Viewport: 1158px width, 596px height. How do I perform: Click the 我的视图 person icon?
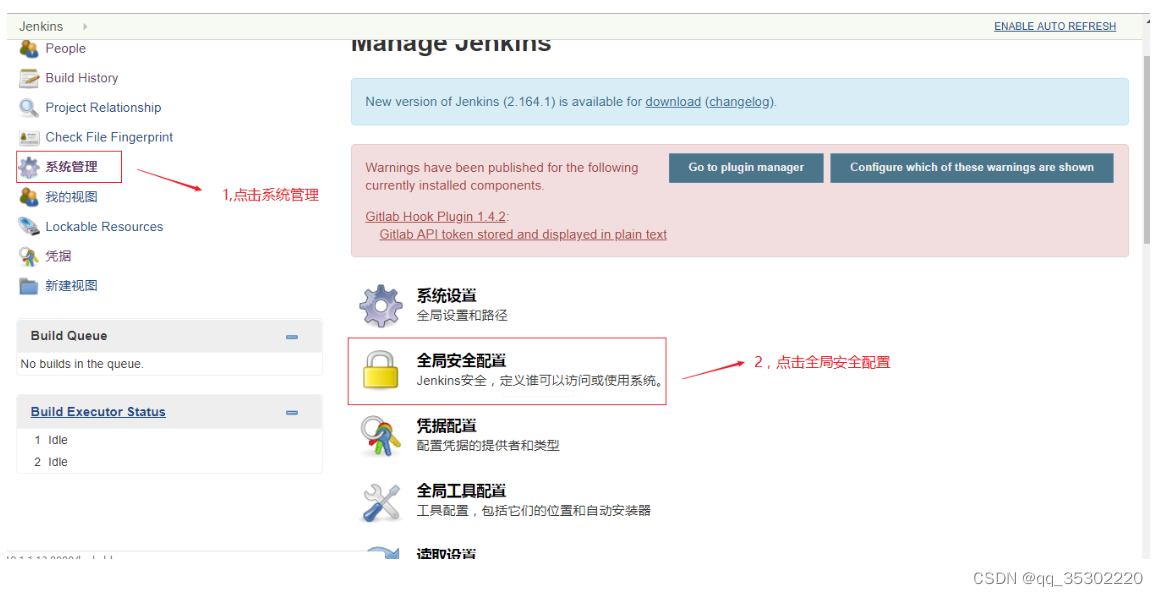pyautogui.click(x=29, y=196)
